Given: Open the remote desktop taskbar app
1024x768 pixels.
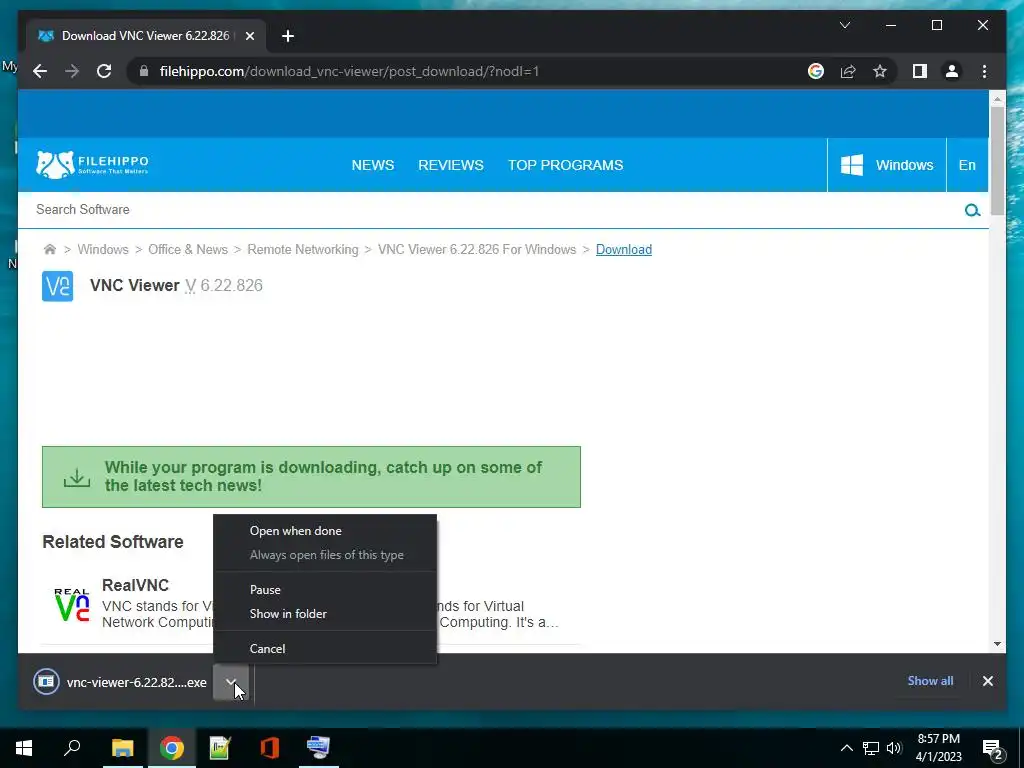Looking at the screenshot, I should coord(319,748).
